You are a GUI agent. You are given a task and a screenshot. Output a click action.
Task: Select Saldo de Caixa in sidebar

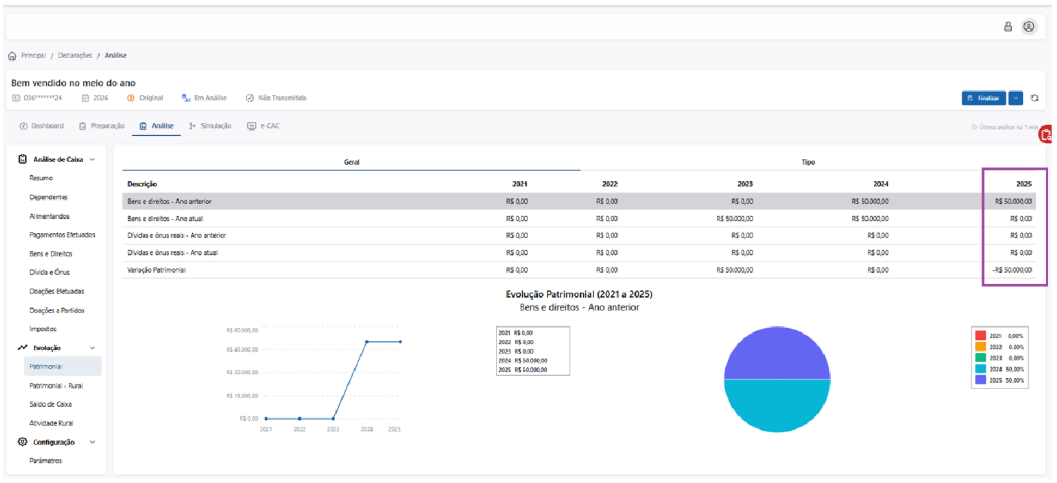click(x=51, y=404)
